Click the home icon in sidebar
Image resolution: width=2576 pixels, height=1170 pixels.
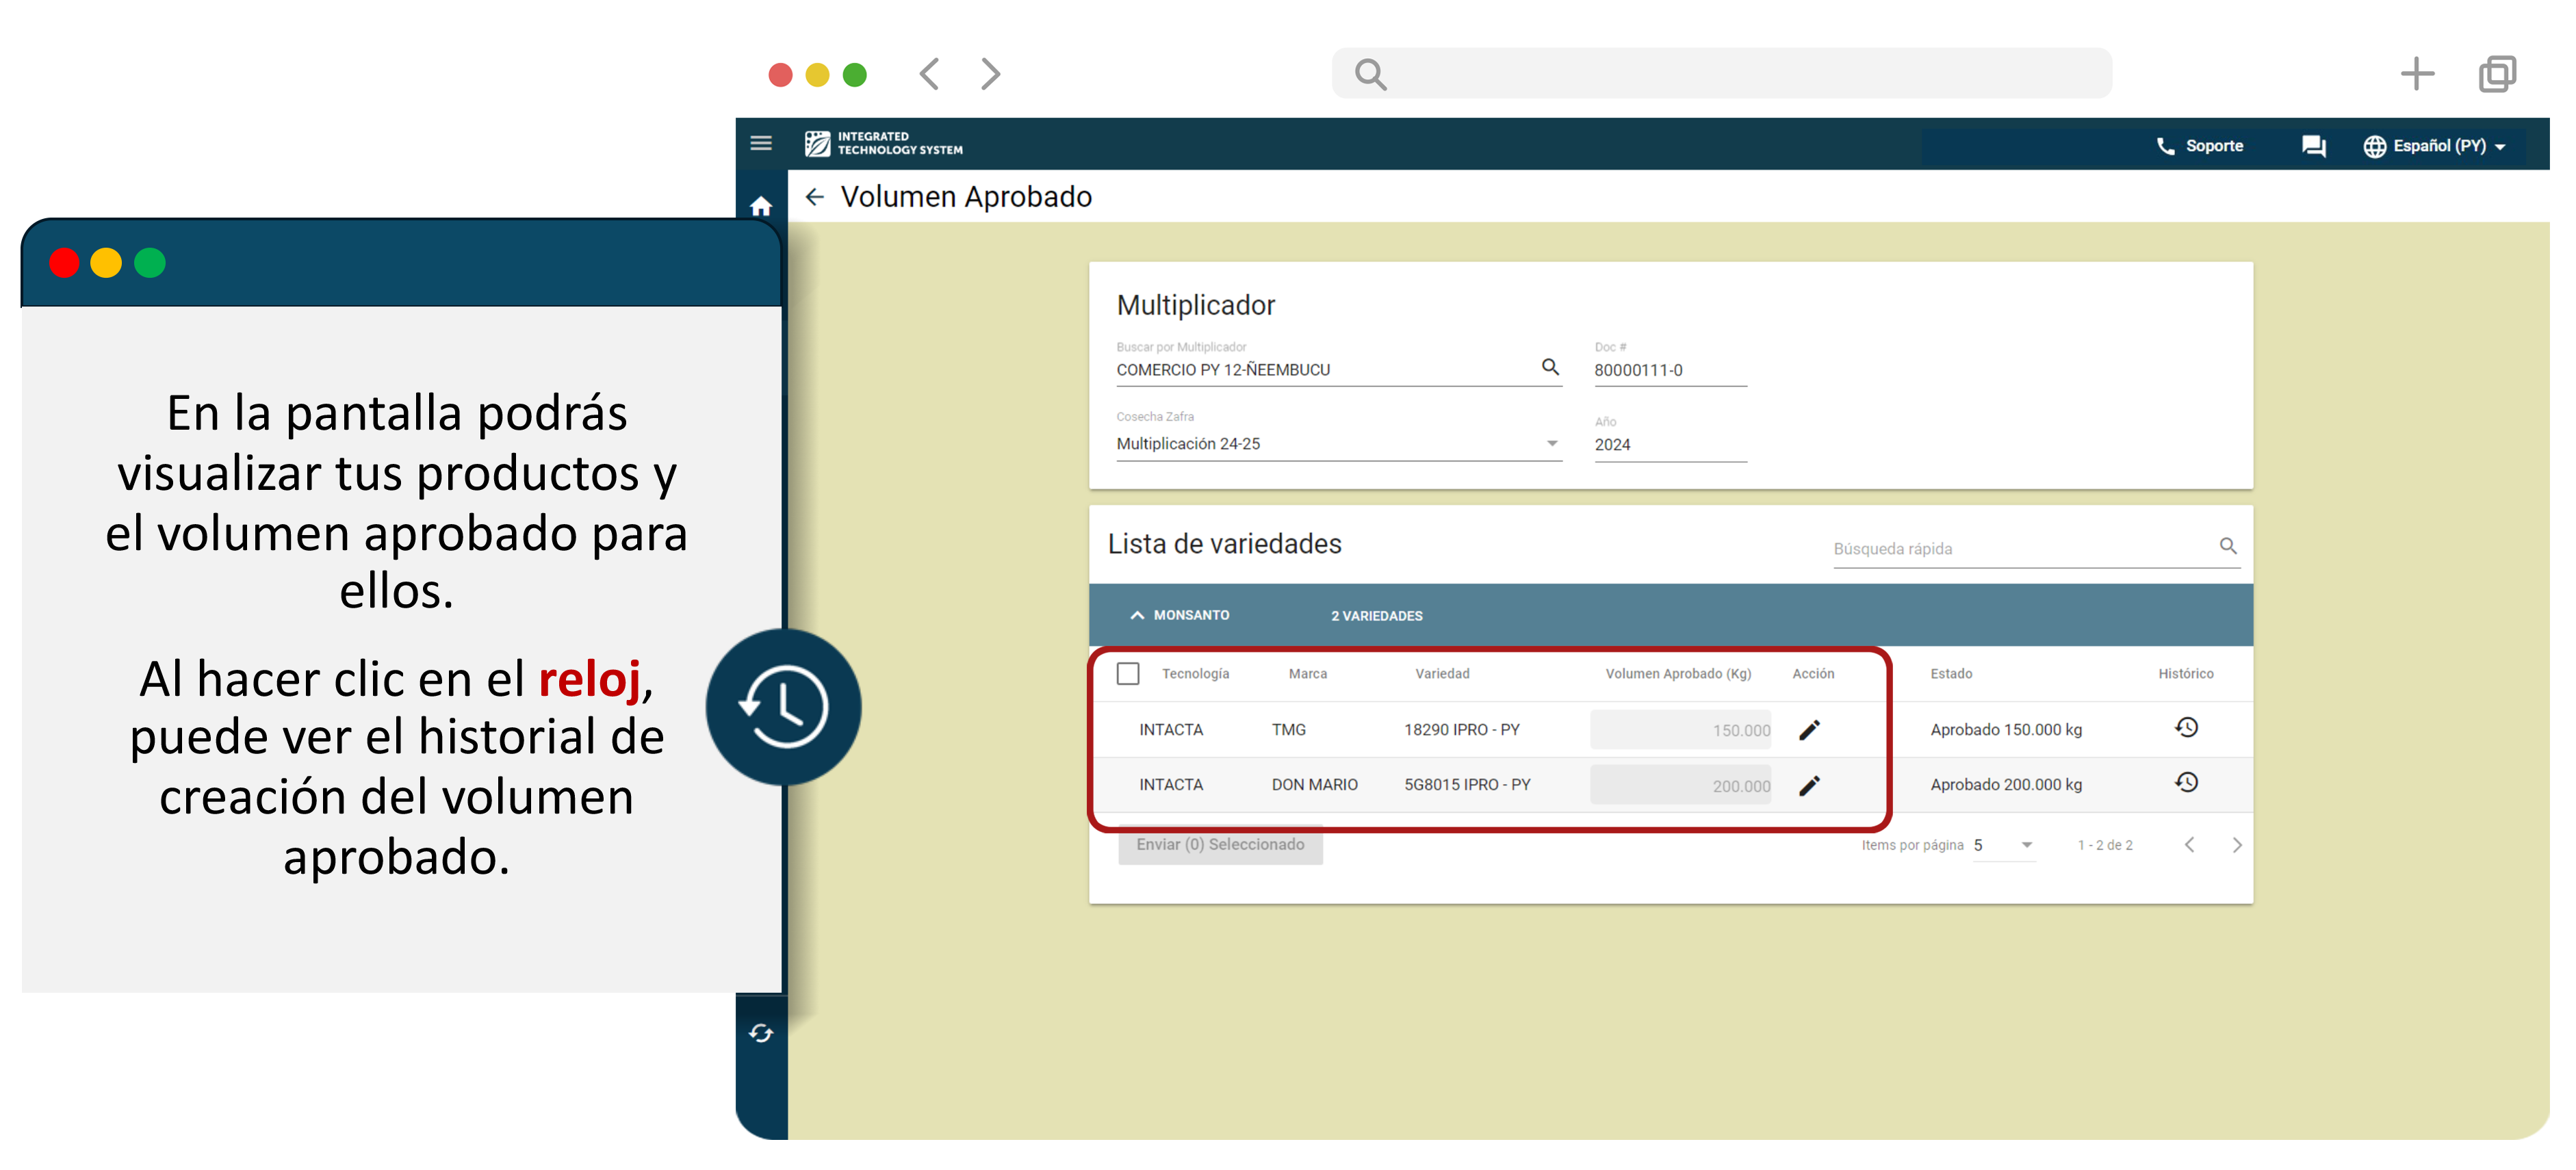point(760,206)
